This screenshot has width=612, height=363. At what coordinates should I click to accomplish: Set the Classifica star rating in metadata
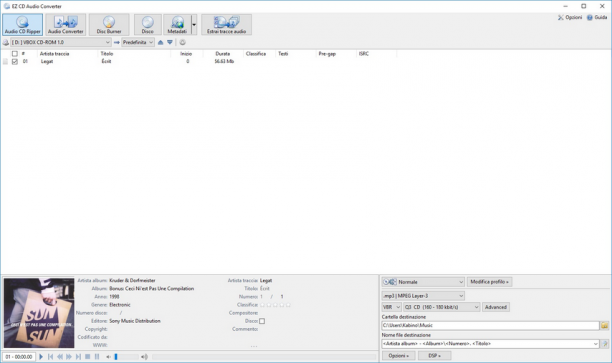click(275, 305)
